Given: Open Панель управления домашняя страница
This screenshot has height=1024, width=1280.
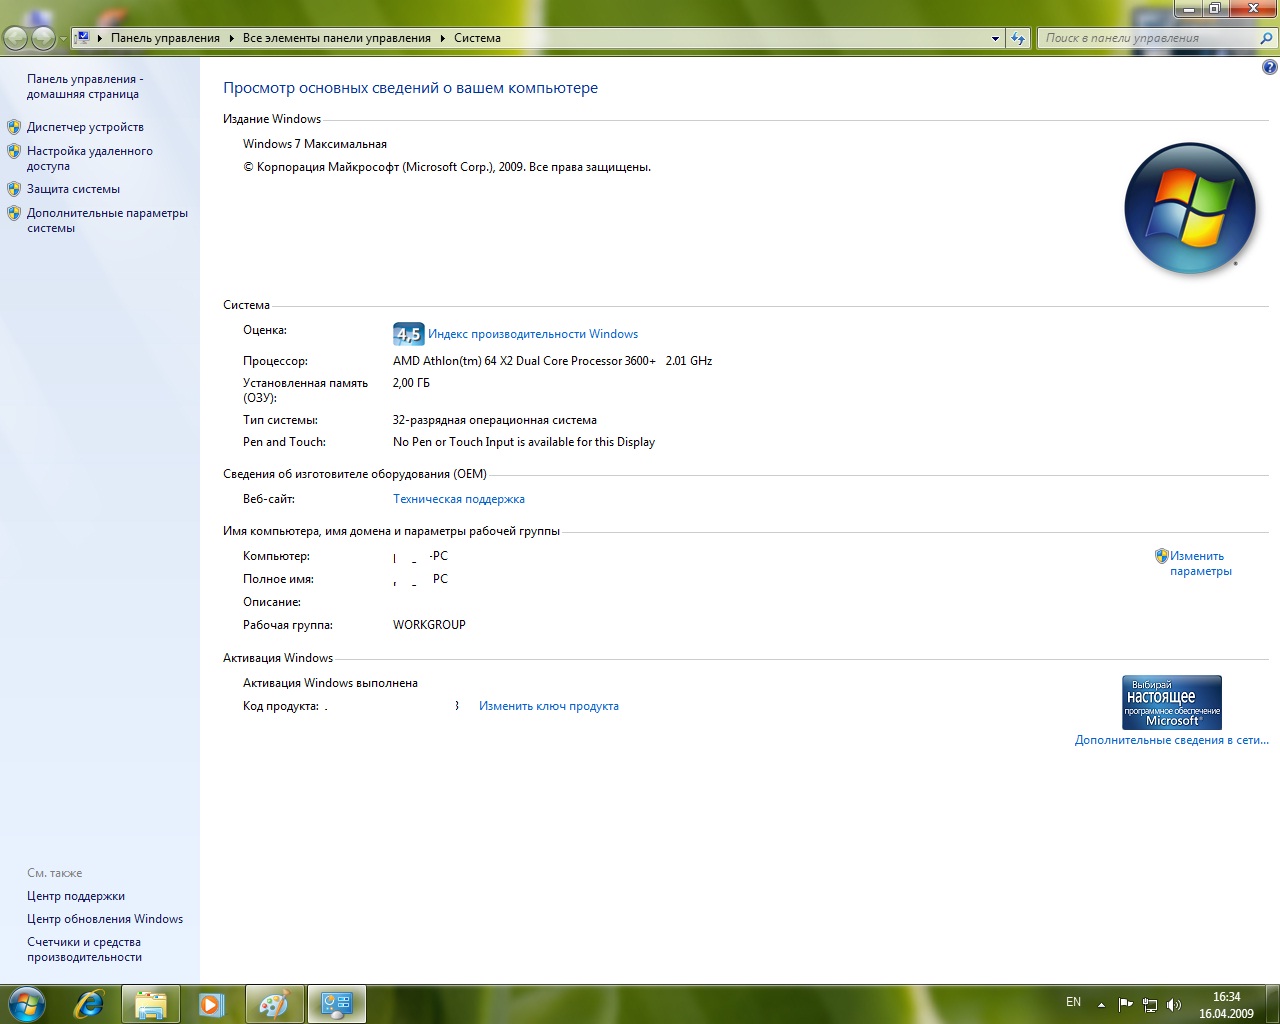Looking at the screenshot, I should 84,86.
